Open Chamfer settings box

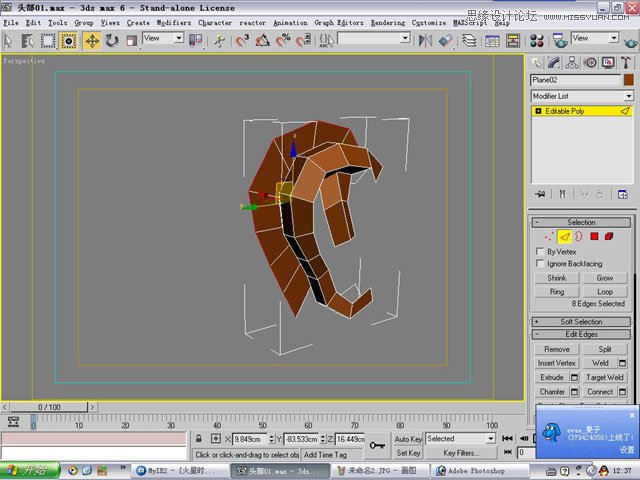pos(574,392)
